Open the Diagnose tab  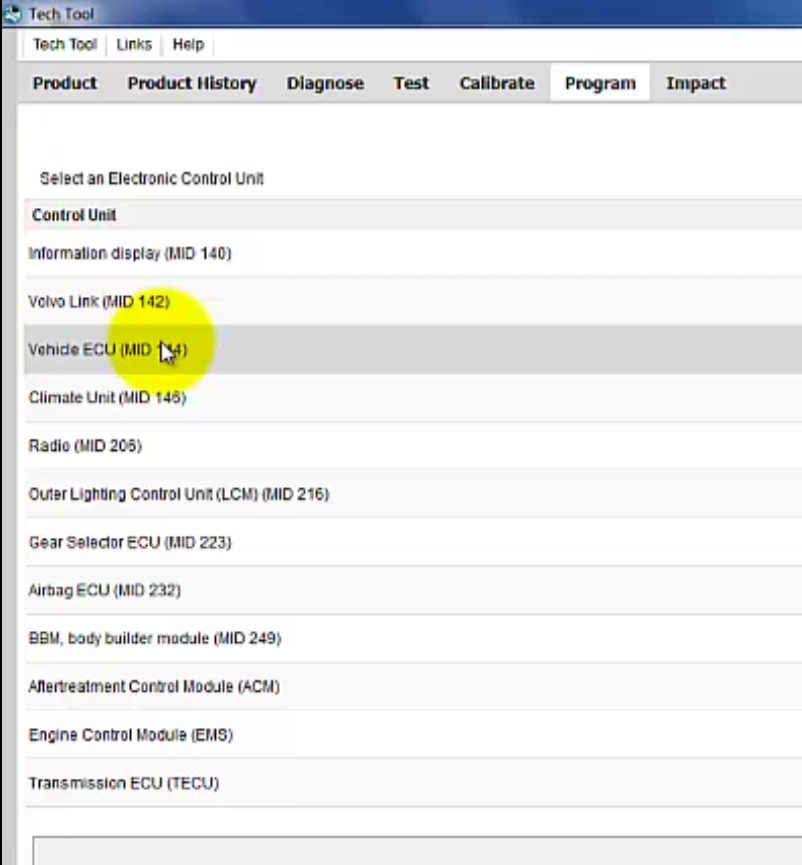point(325,83)
